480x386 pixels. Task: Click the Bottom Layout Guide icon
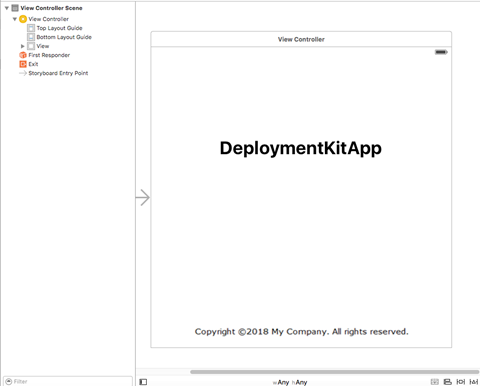click(31, 37)
